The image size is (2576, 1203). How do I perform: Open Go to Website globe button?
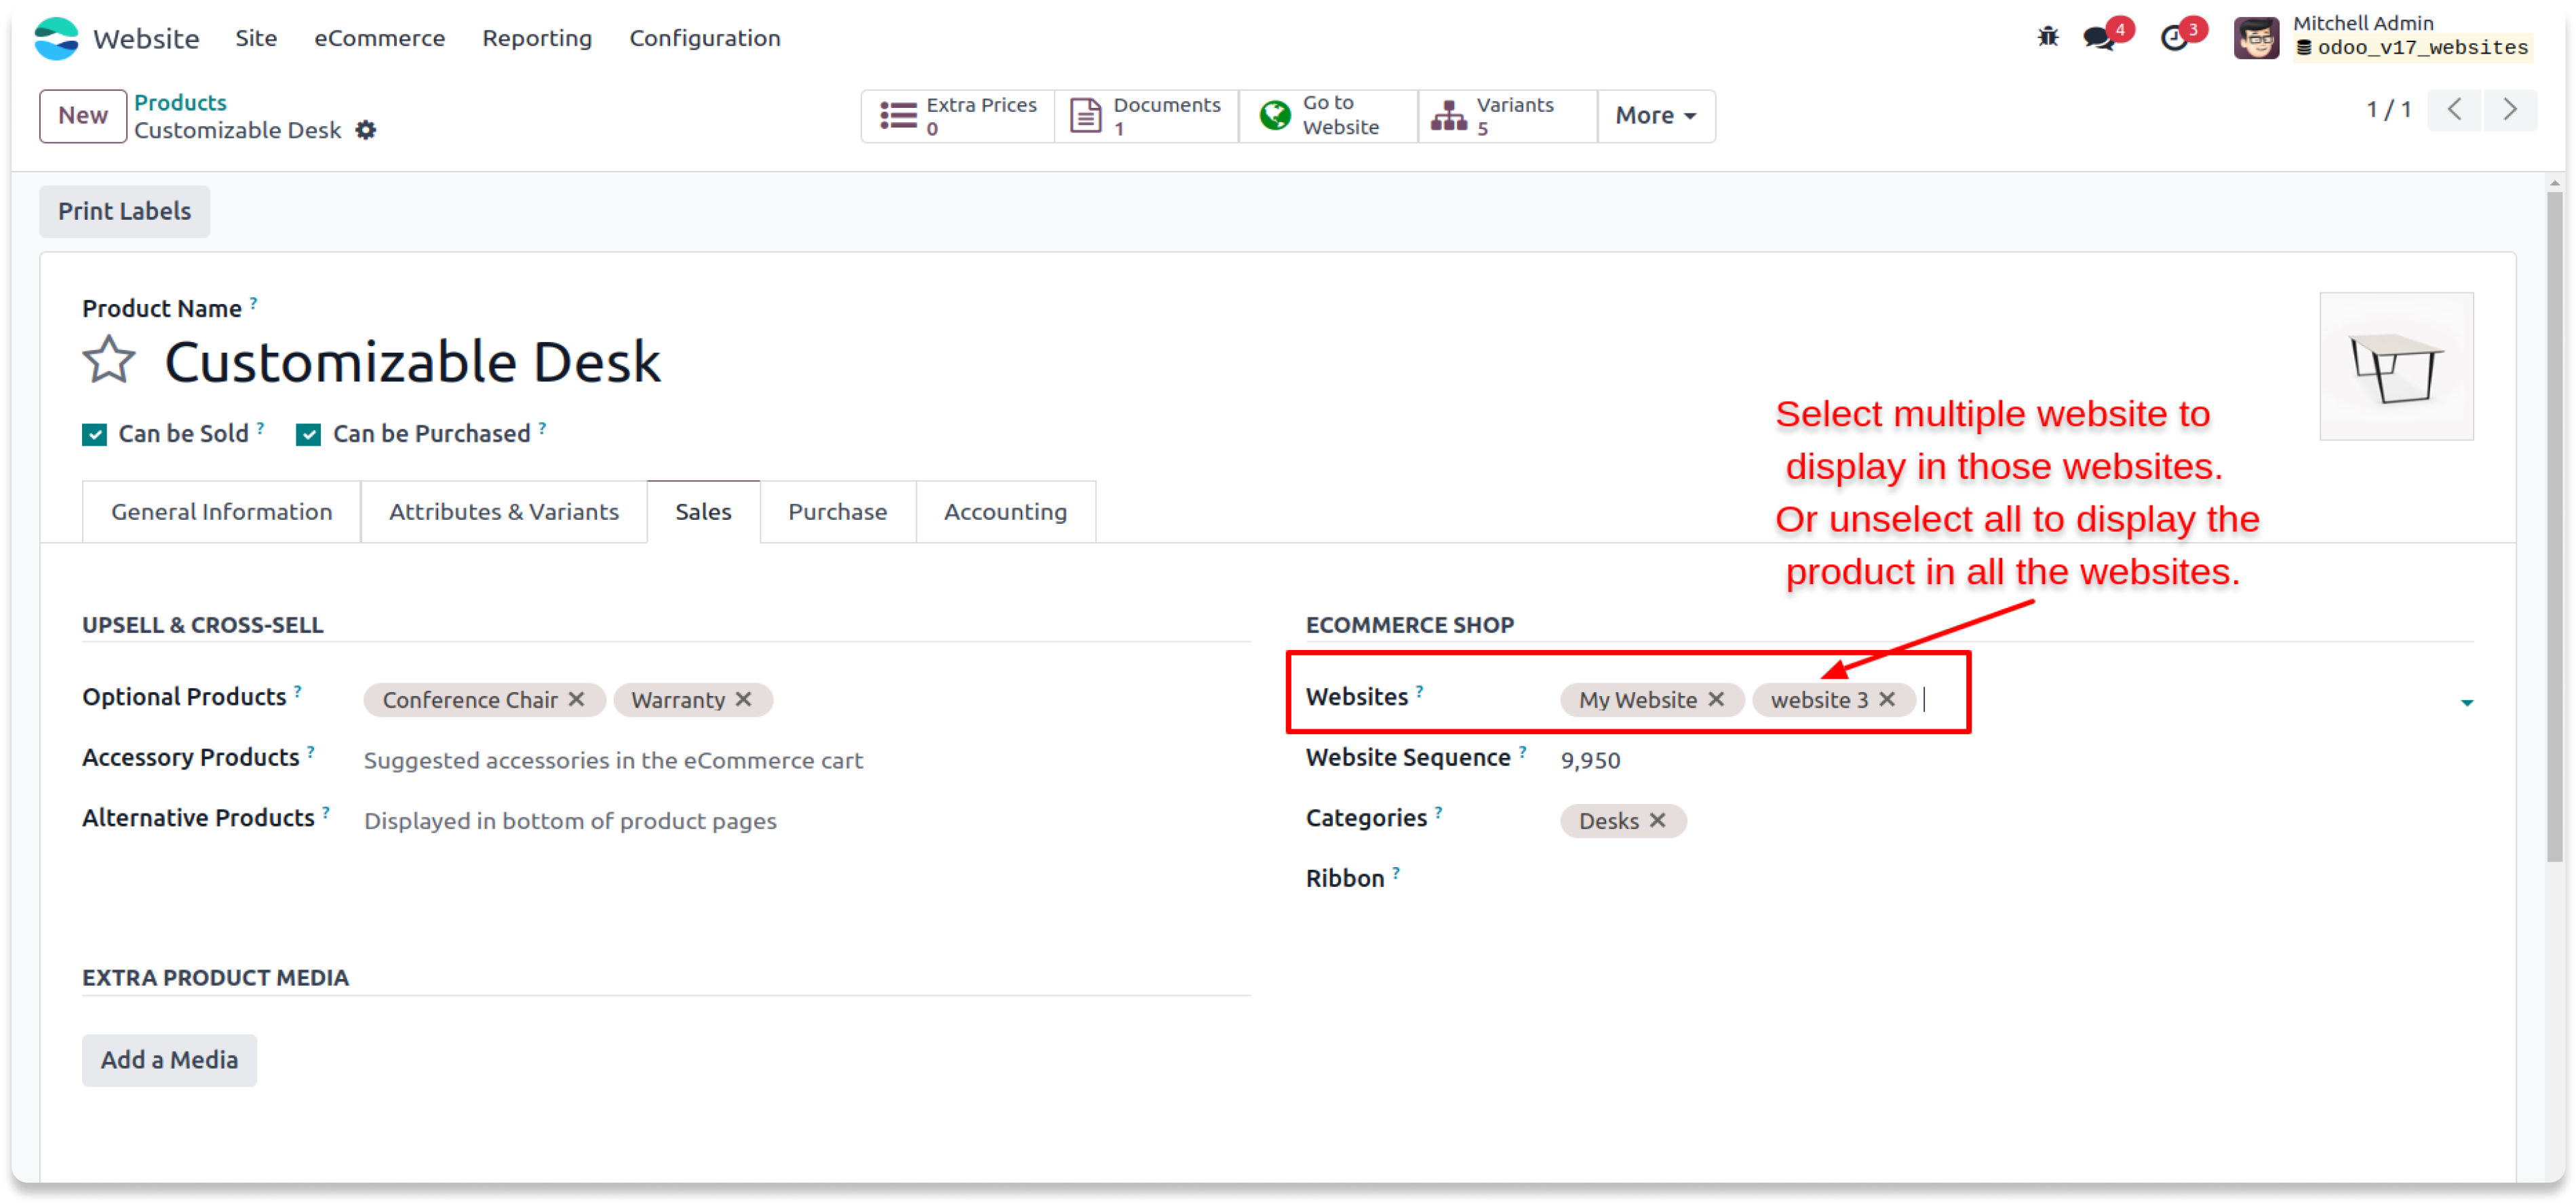(x=1327, y=116)
